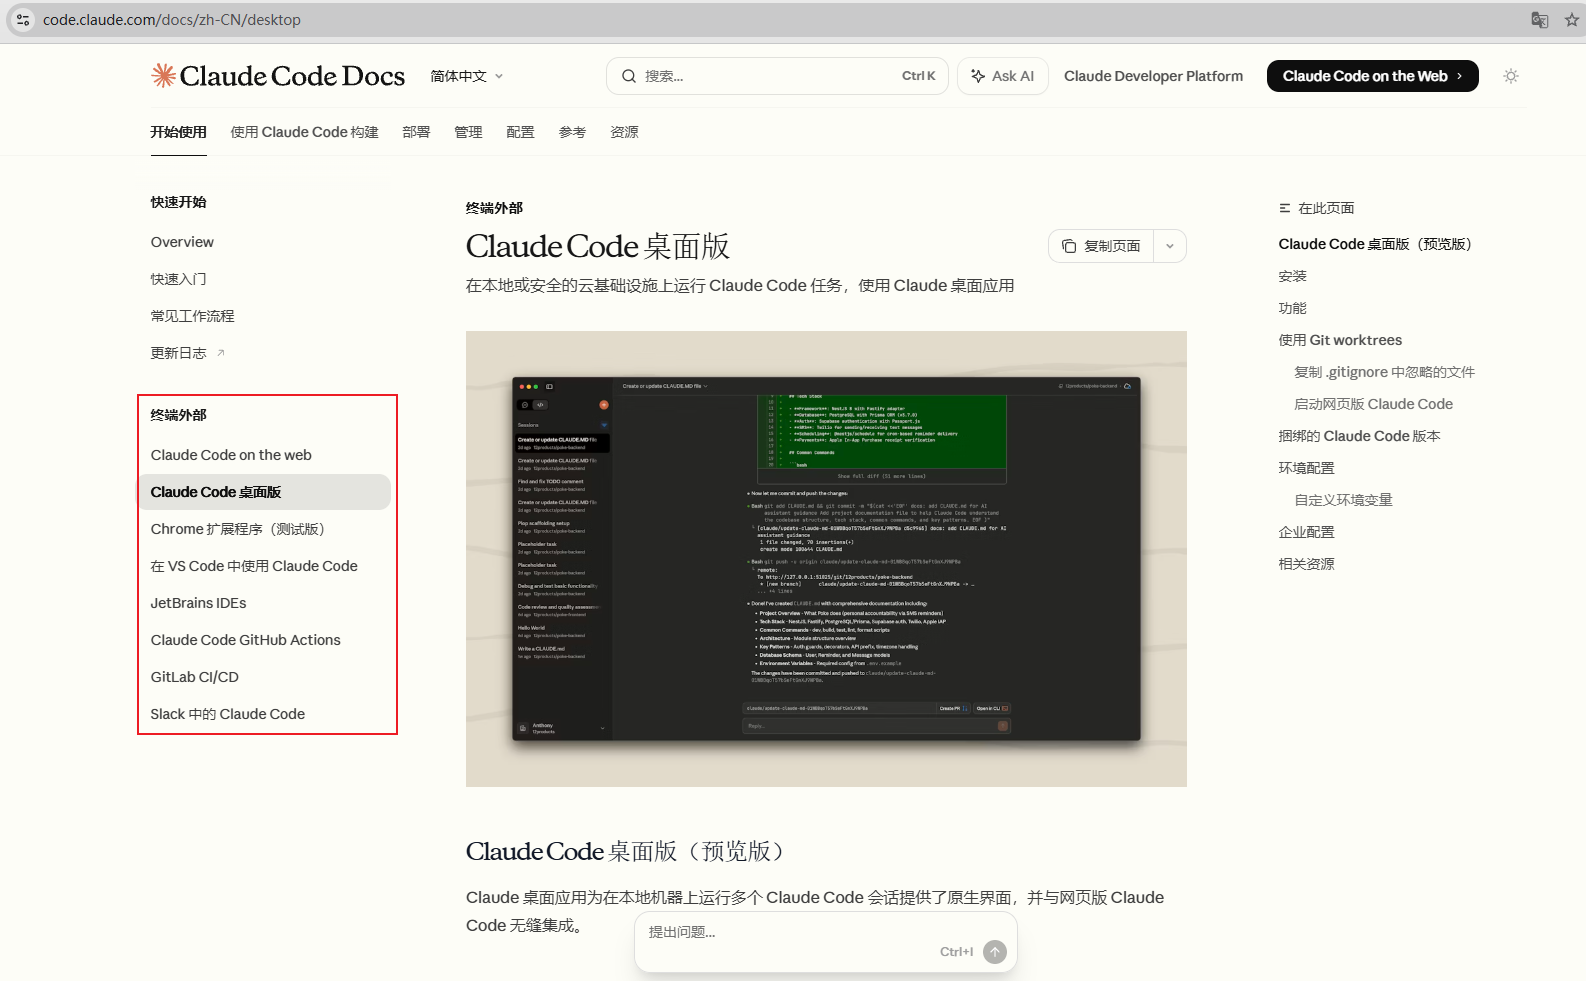Viewport: 1586px width, 981px height.
Task: Open the 部署 tab
Action: 416,132
